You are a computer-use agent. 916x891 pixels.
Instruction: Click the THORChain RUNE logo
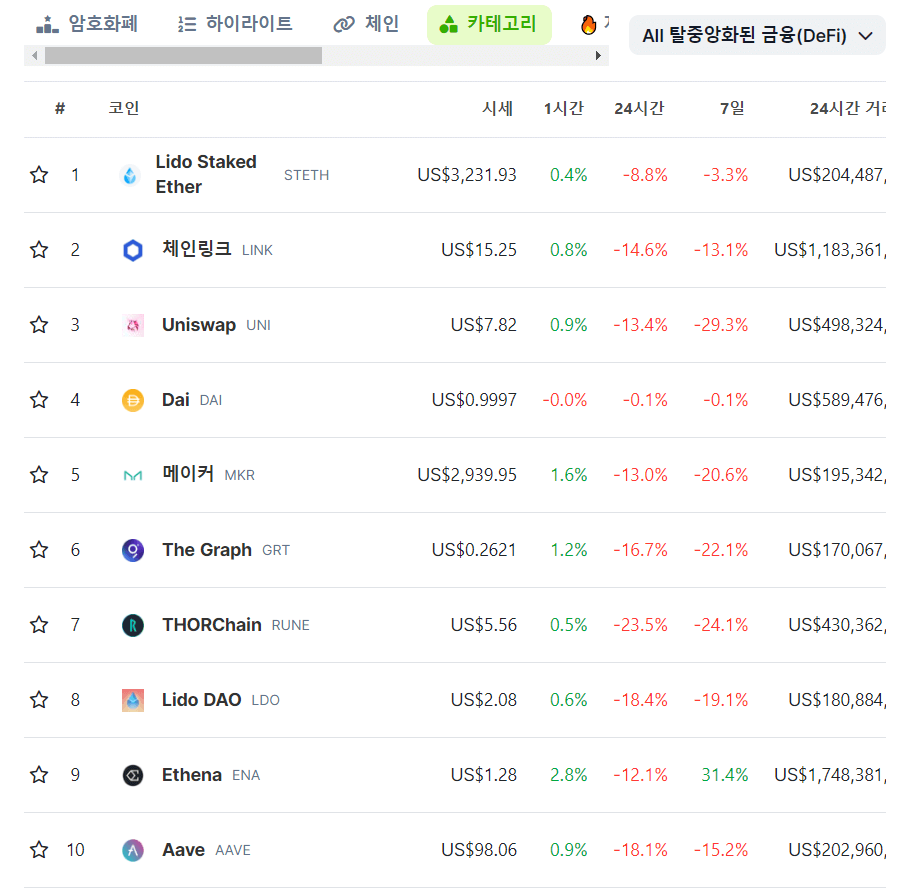[133, 625]
